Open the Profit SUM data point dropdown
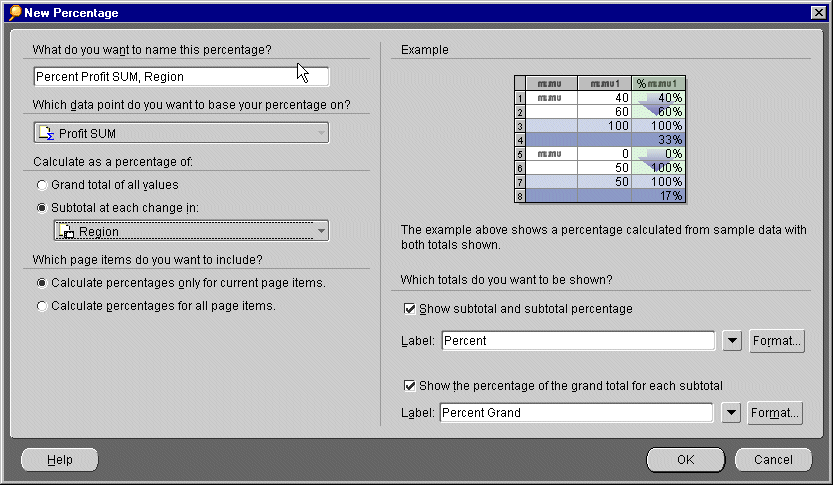The width and height of the screenshot is (833, 485). click(320, 133)
